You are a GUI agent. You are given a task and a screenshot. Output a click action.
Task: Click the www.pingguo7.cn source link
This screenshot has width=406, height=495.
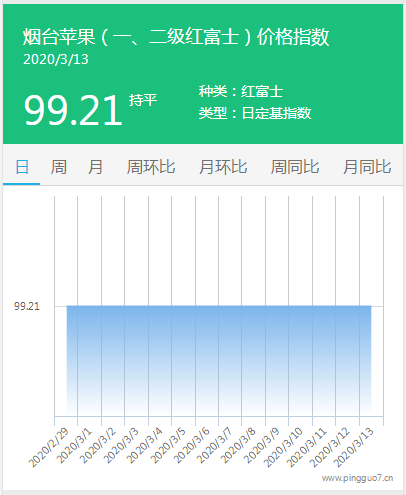tap(357, 478)
